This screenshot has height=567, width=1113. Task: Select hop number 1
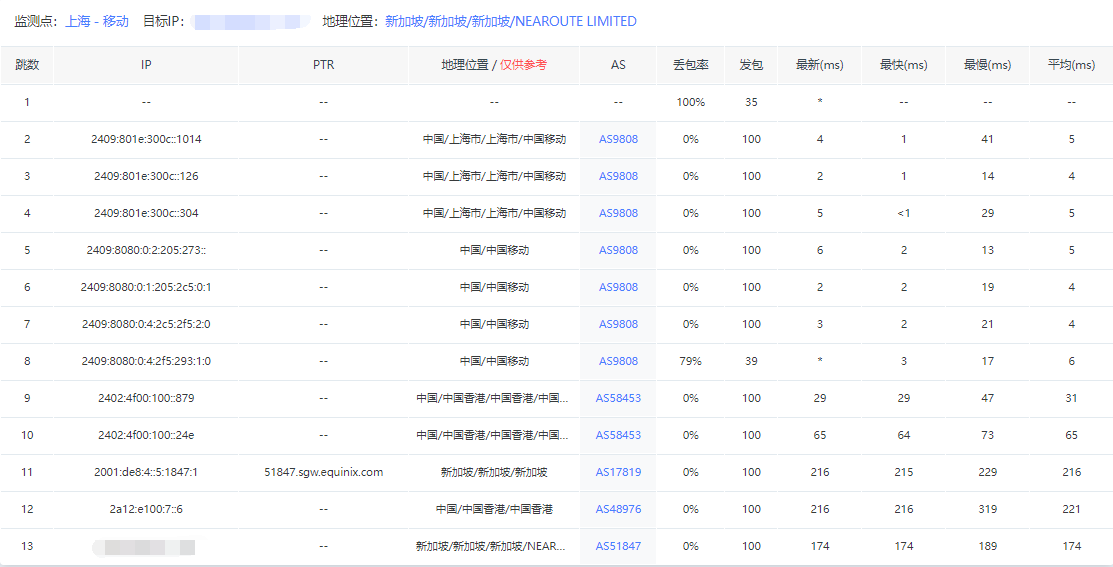click(27, 102)
